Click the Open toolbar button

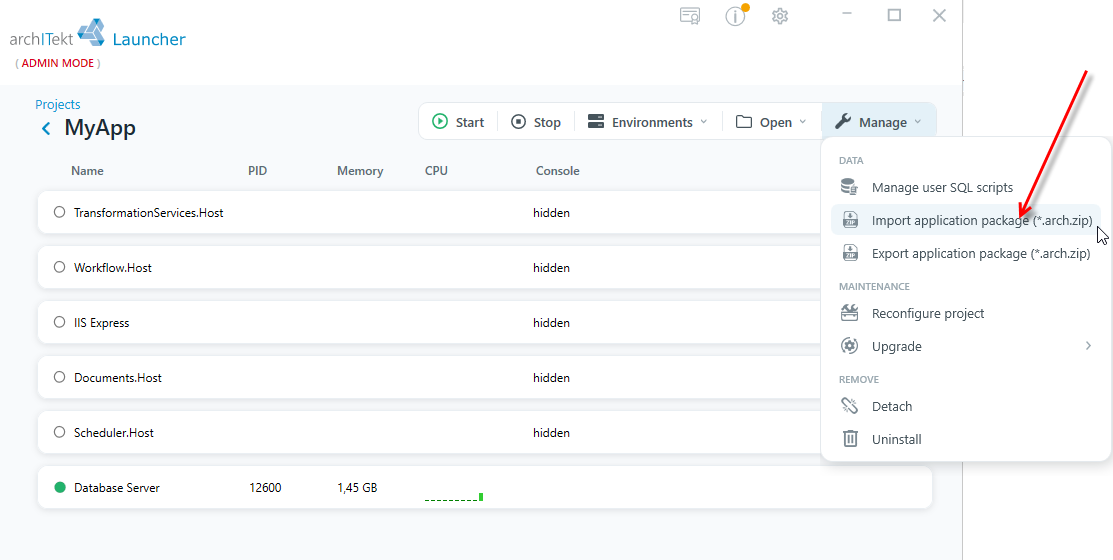[772, 122]
